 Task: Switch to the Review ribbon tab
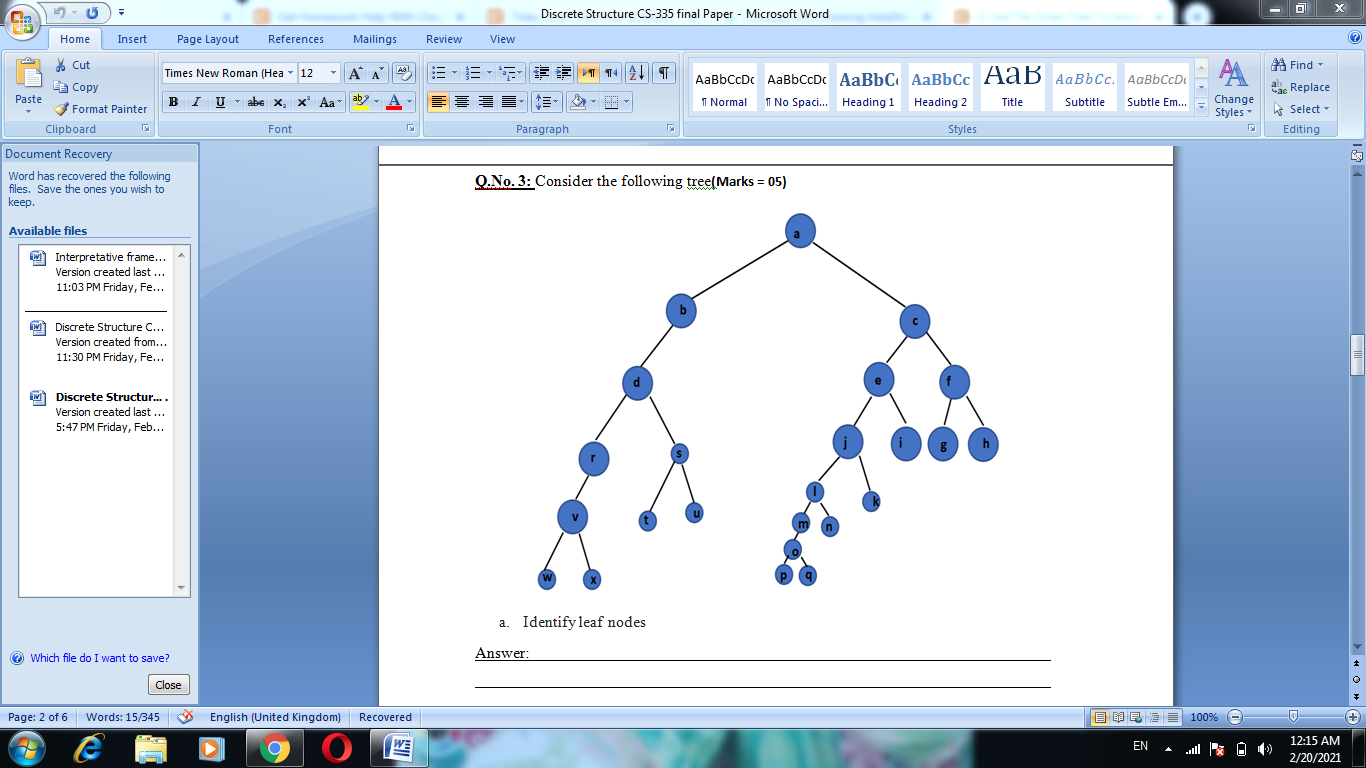coord(443,39)
